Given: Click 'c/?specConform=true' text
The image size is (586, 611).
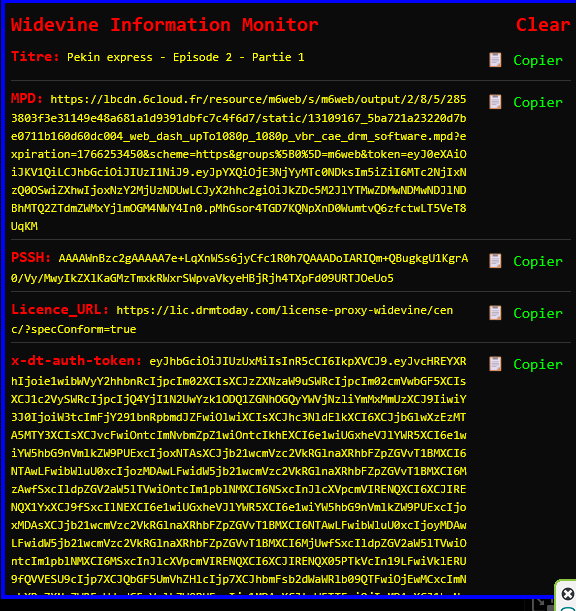Looking at the screenshot, I should 74,329.
